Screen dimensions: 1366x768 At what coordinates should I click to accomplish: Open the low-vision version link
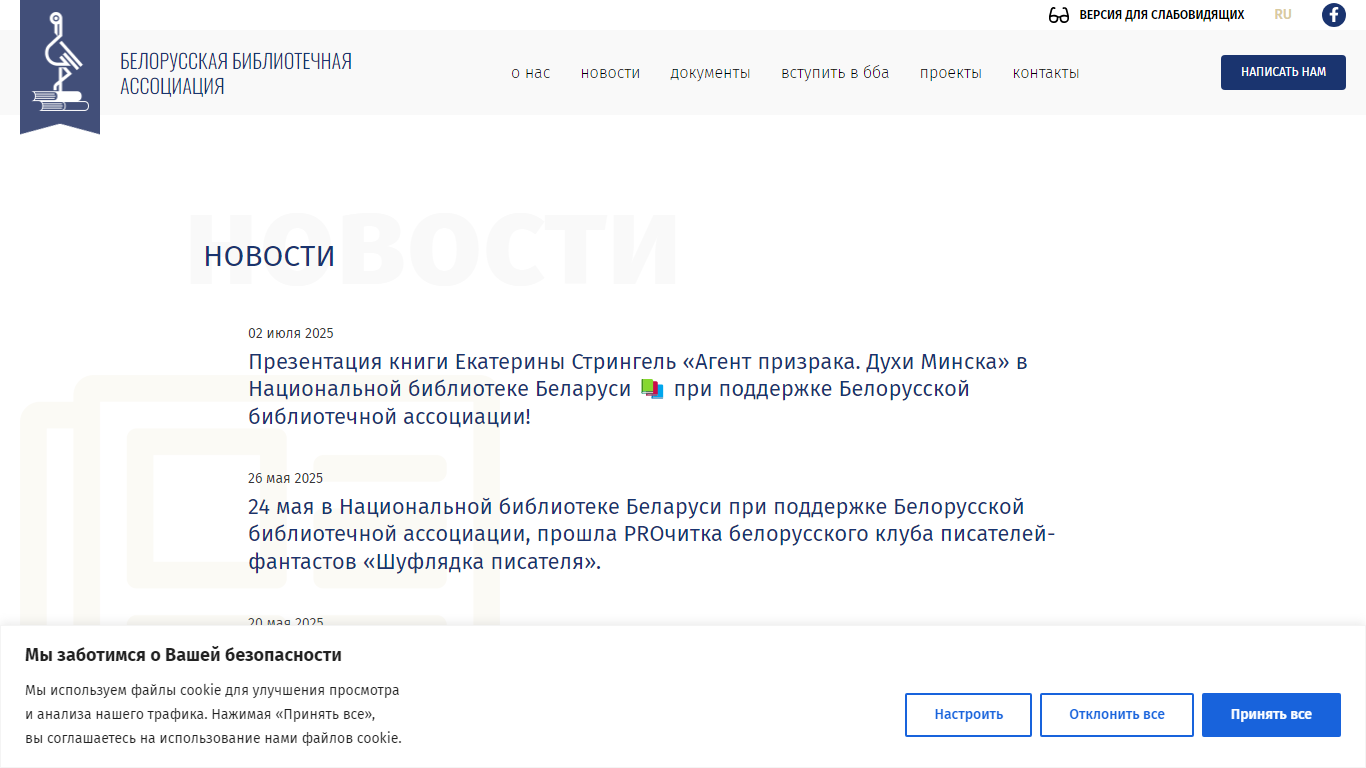1161,15
